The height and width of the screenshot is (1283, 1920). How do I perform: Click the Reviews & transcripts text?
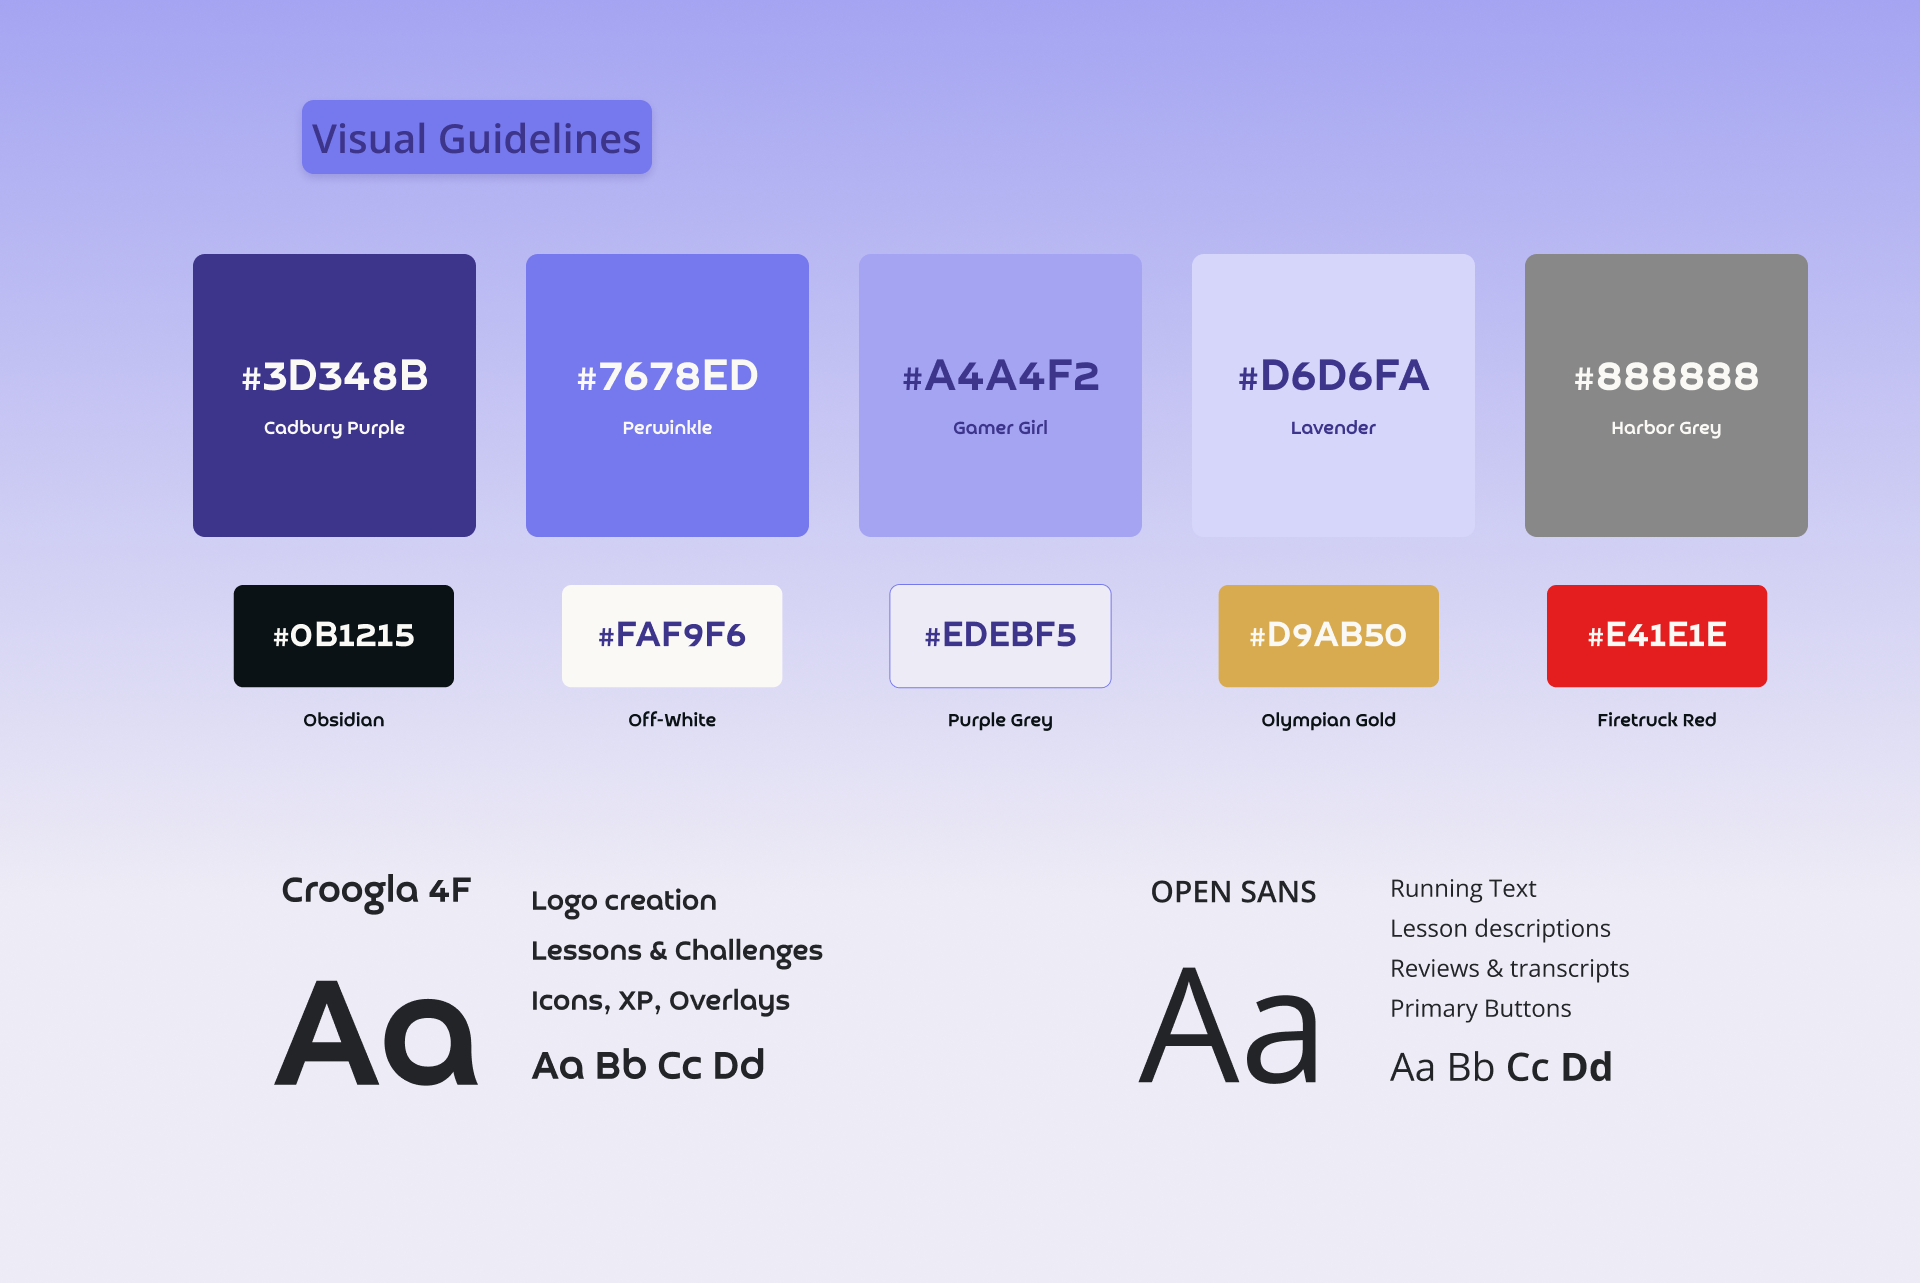1509,968
